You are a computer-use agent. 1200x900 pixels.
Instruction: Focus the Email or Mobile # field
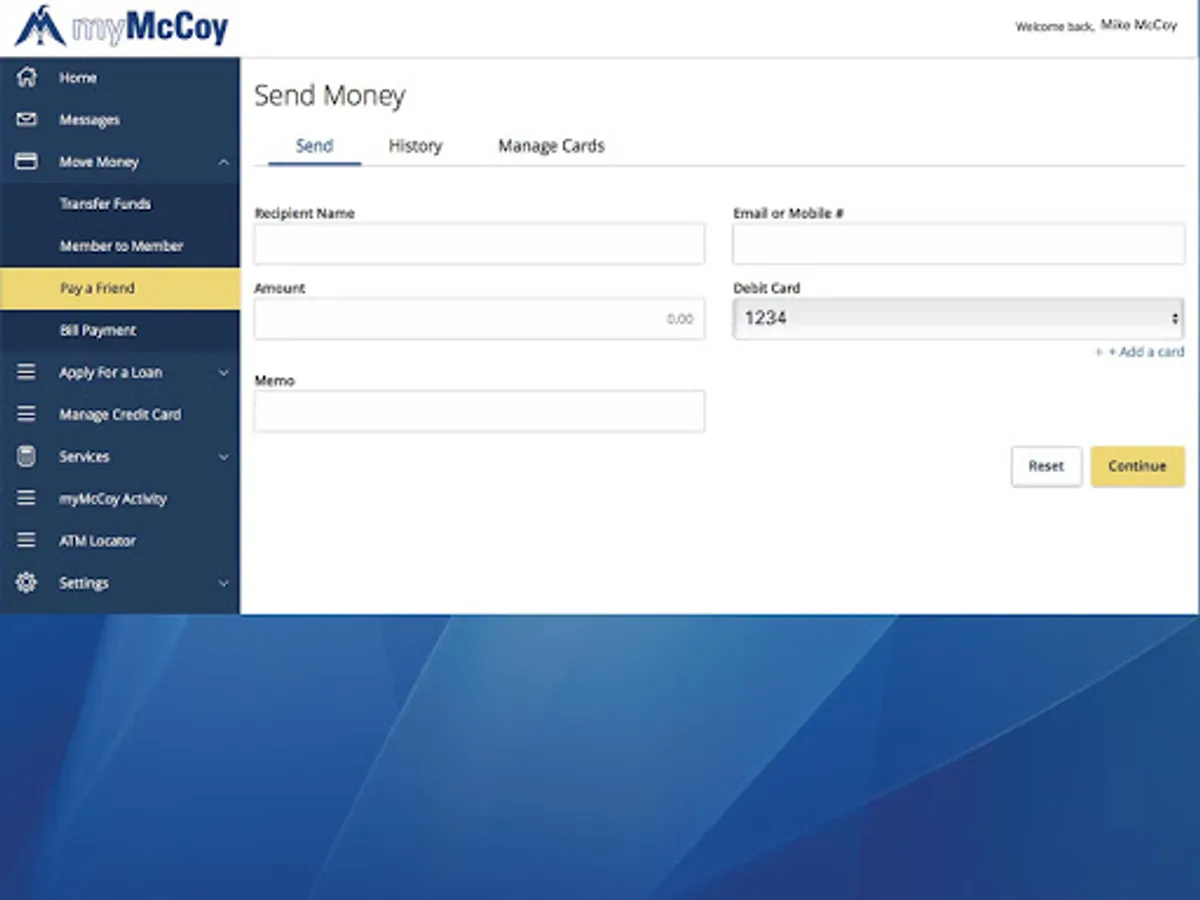click(x=959, y=244)
